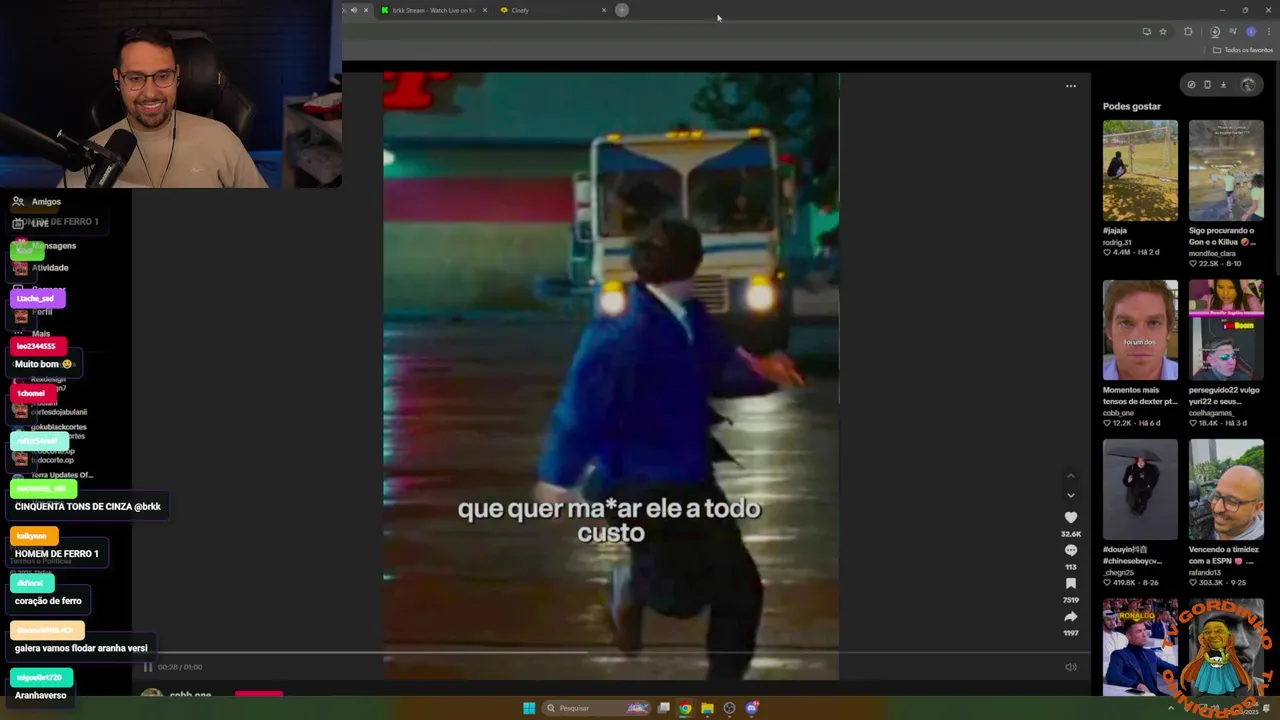Open 'Todos os favoritos' bookmarks folder
Image resolution: width=1280 pixels, height=720 pixels.
1243,50
